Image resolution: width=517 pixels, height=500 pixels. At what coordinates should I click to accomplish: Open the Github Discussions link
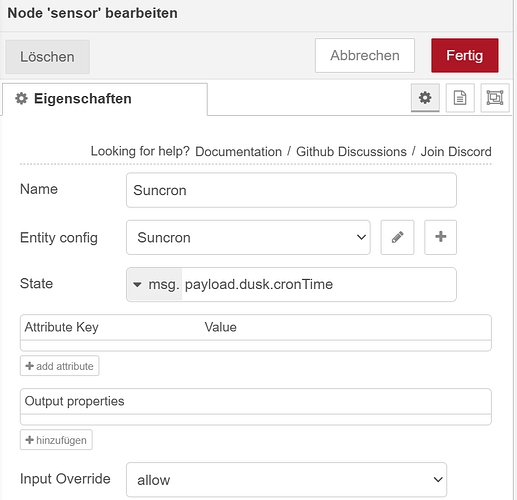coord(351,152)
